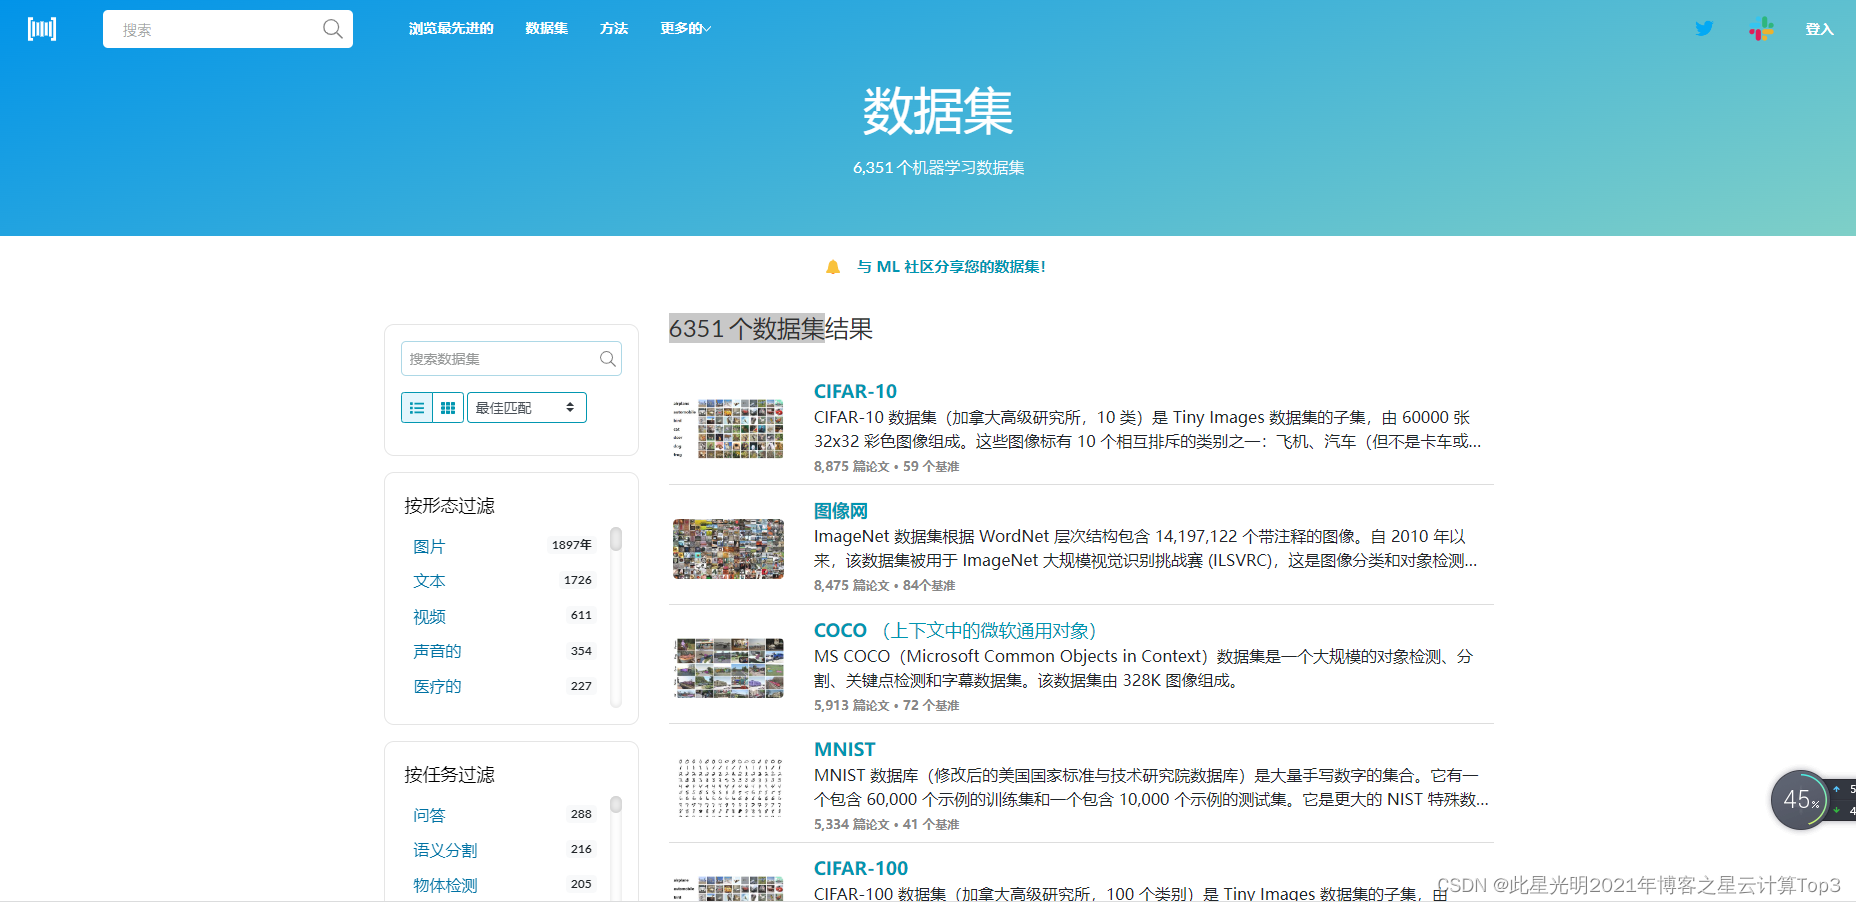Click the modality filter list scrollbar
Image resolution: width=1856 pixels, height=905 pixels.
[x=616, y=539]
